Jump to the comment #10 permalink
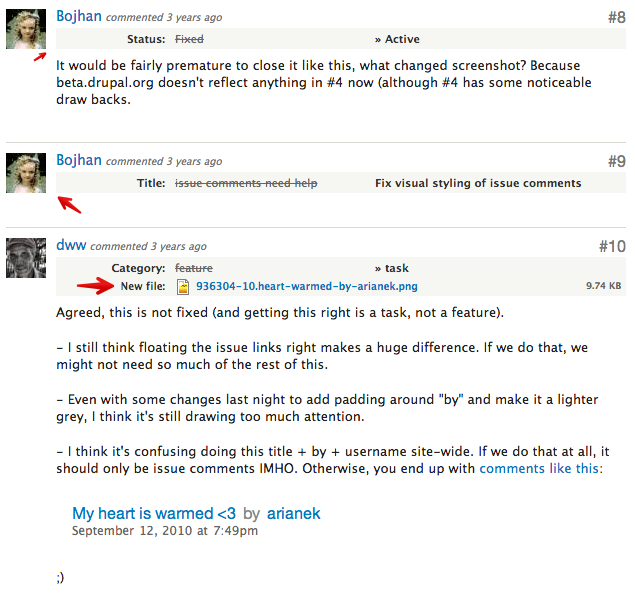Image resolution: width=635 pixels, height=595 pixels. click(611, 246)
